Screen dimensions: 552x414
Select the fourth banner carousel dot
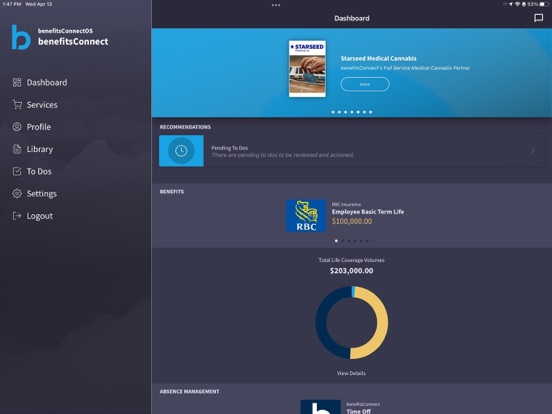[x=352, y=112]
